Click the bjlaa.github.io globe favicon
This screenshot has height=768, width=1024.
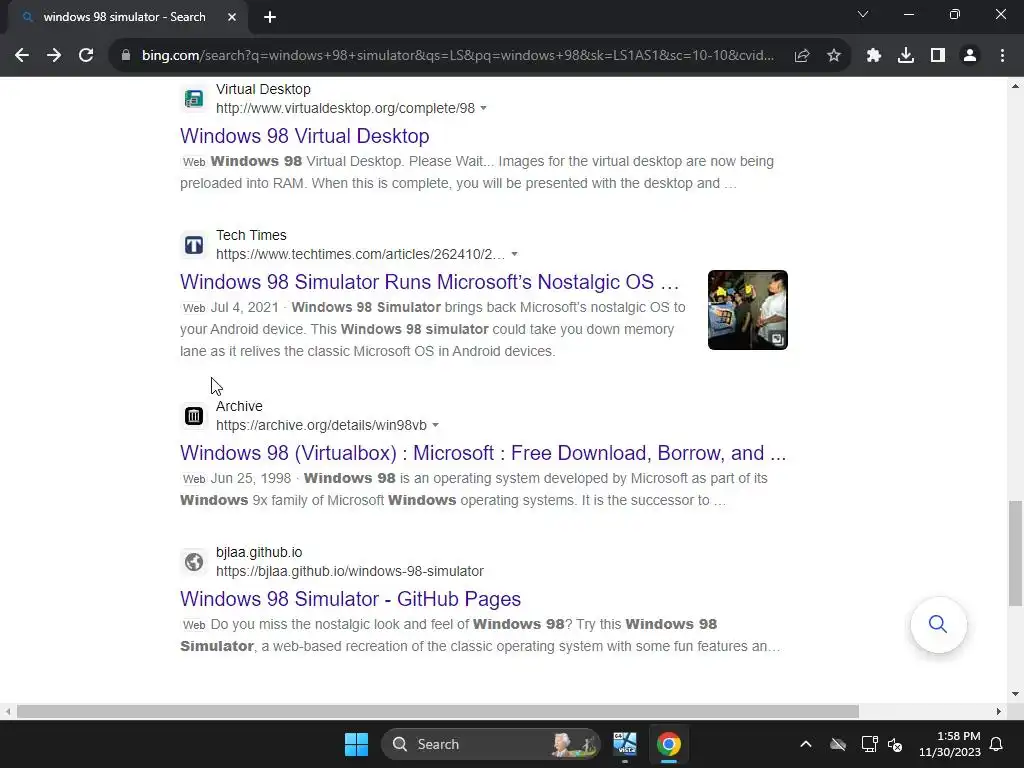pos(194,562)
